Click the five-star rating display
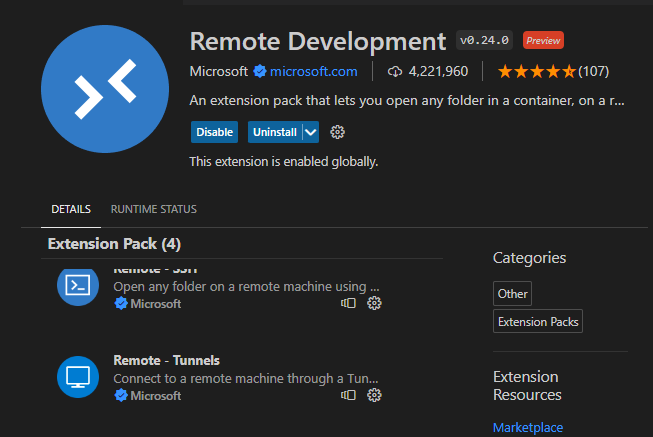This screenshot has height=437, width=653. [x=536, y=71]
